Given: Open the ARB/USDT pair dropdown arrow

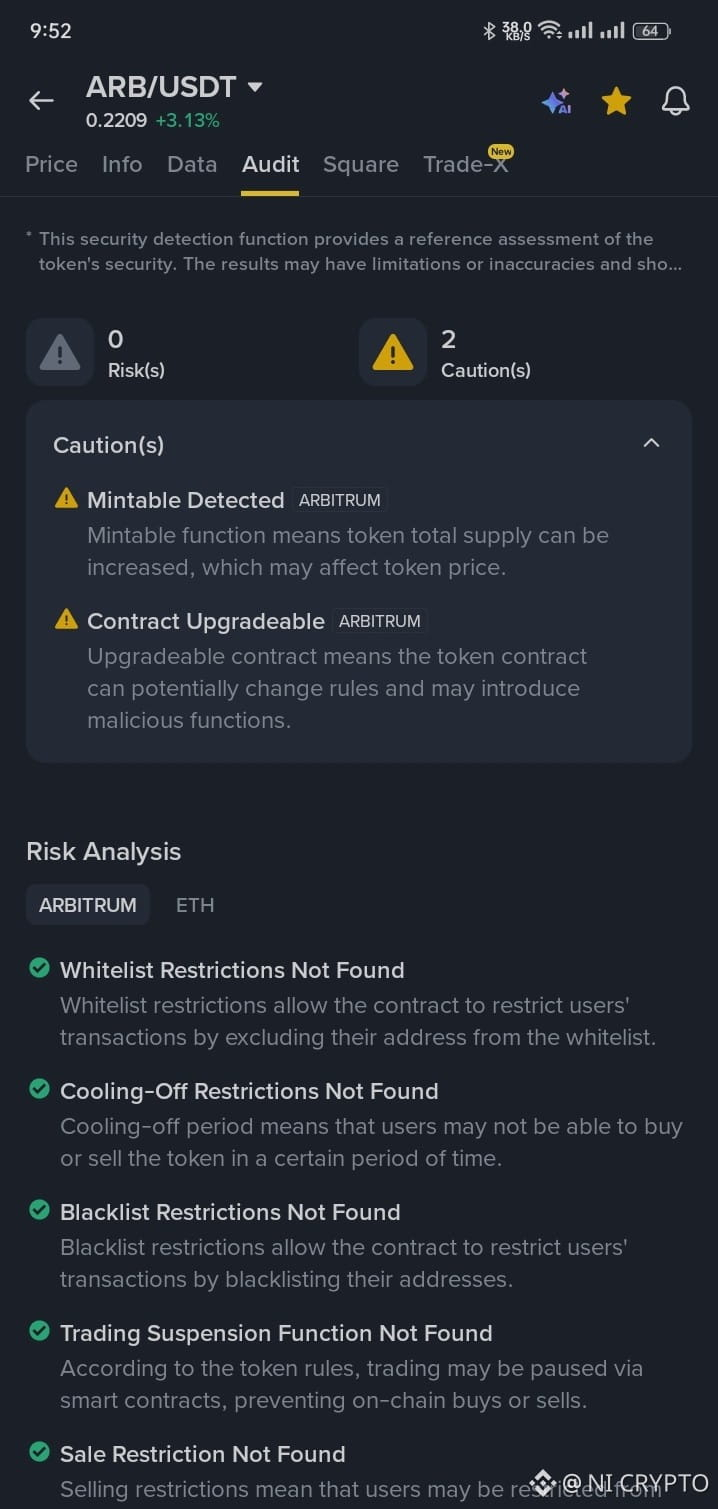Looking at the screenshot, I should coord(255,87).
